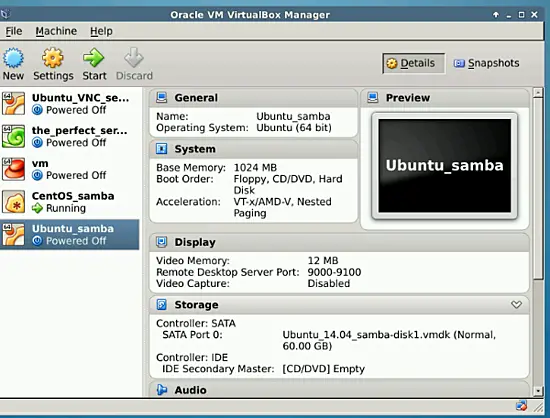Select the Ubuntu_VNC_se... machine entry

tap(69, 104)
